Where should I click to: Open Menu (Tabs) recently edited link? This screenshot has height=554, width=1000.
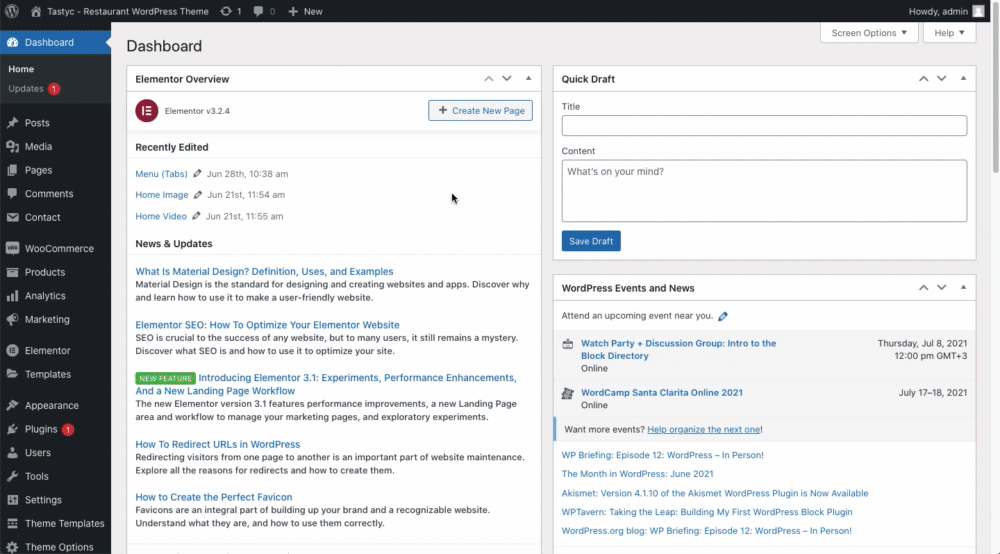(161, 173)
